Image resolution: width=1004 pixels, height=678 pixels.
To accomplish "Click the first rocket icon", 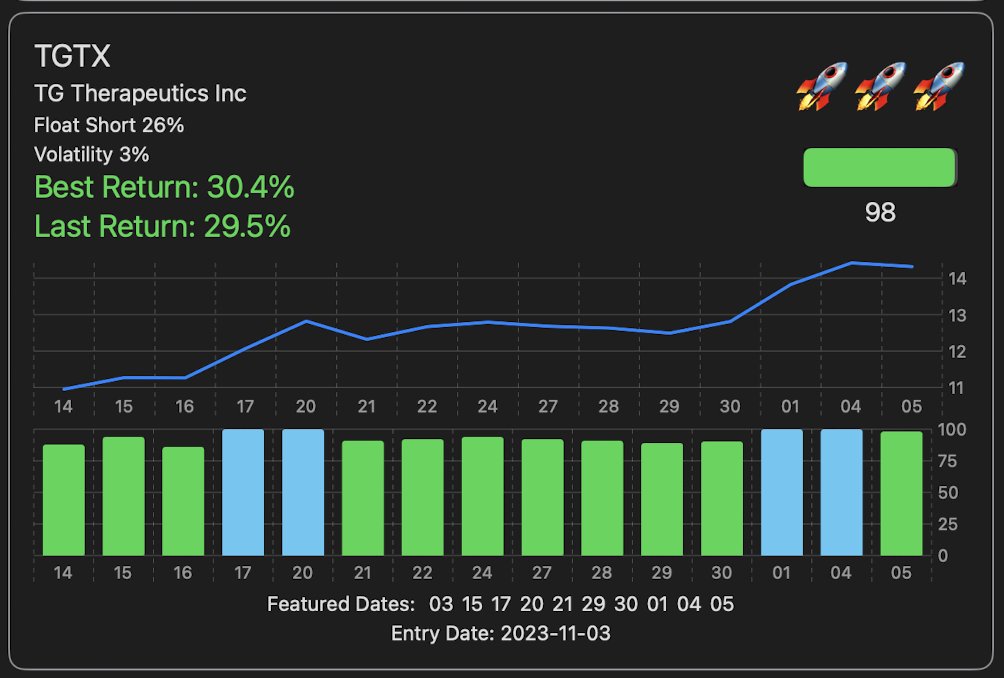I will click(x=822, y=86).
